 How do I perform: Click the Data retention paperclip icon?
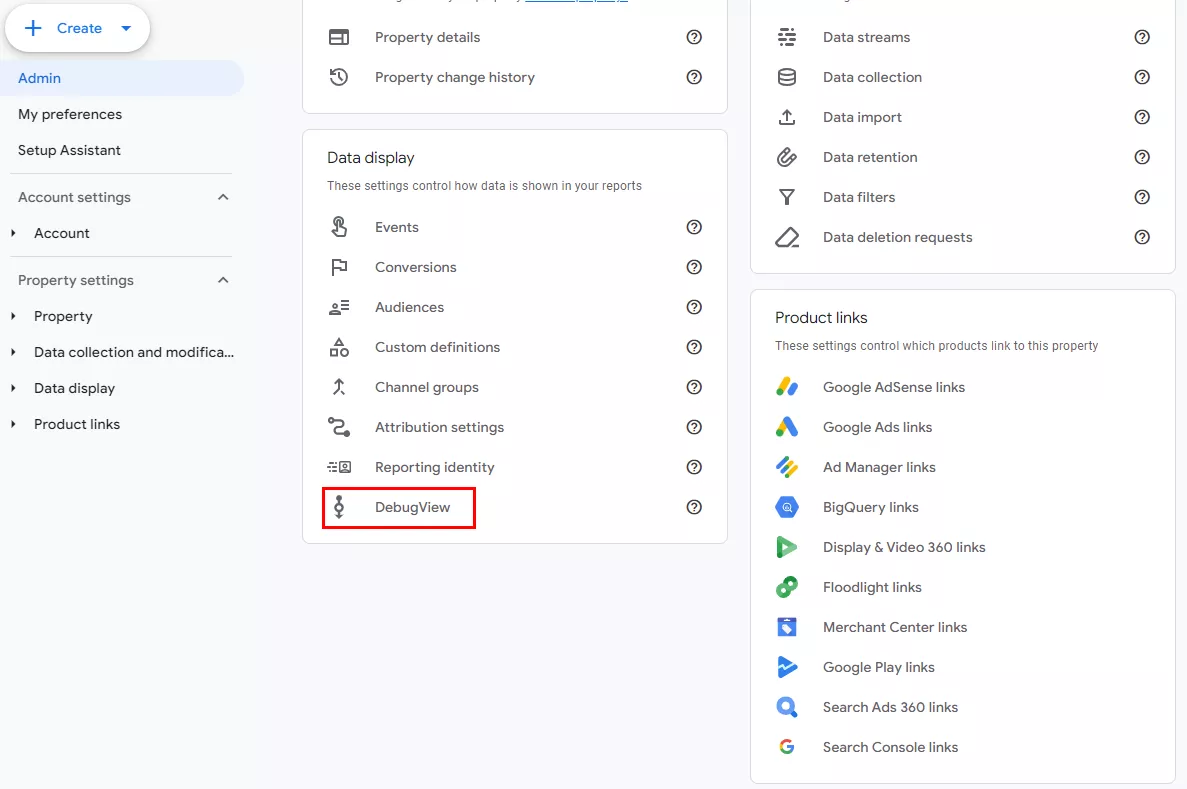coord(787,157)
